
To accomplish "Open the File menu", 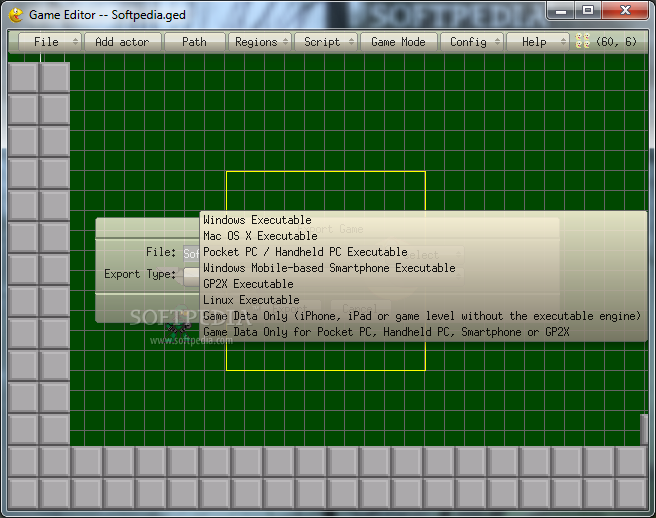I will coord(49,42).
